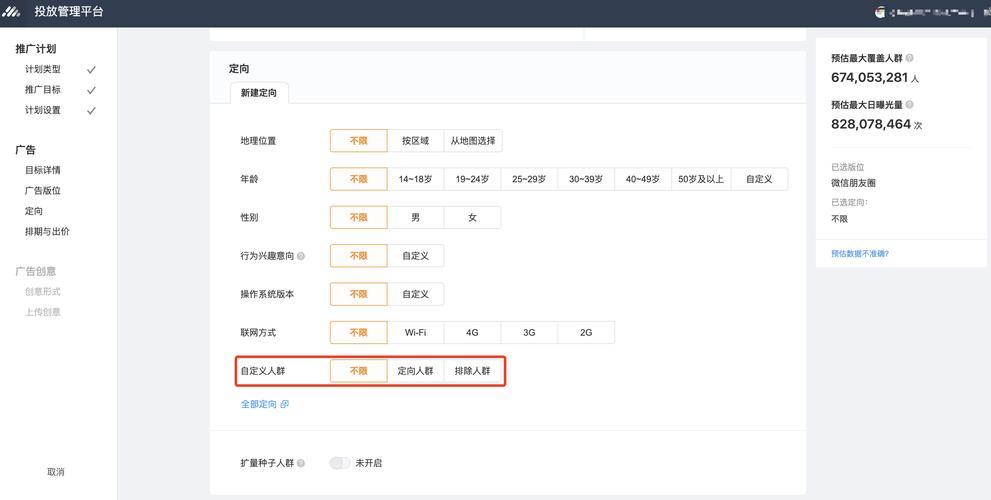Viewport: 991px width, 500px height.
Task: Select 不限 for 操作系统版本
Action: point(358,294)
